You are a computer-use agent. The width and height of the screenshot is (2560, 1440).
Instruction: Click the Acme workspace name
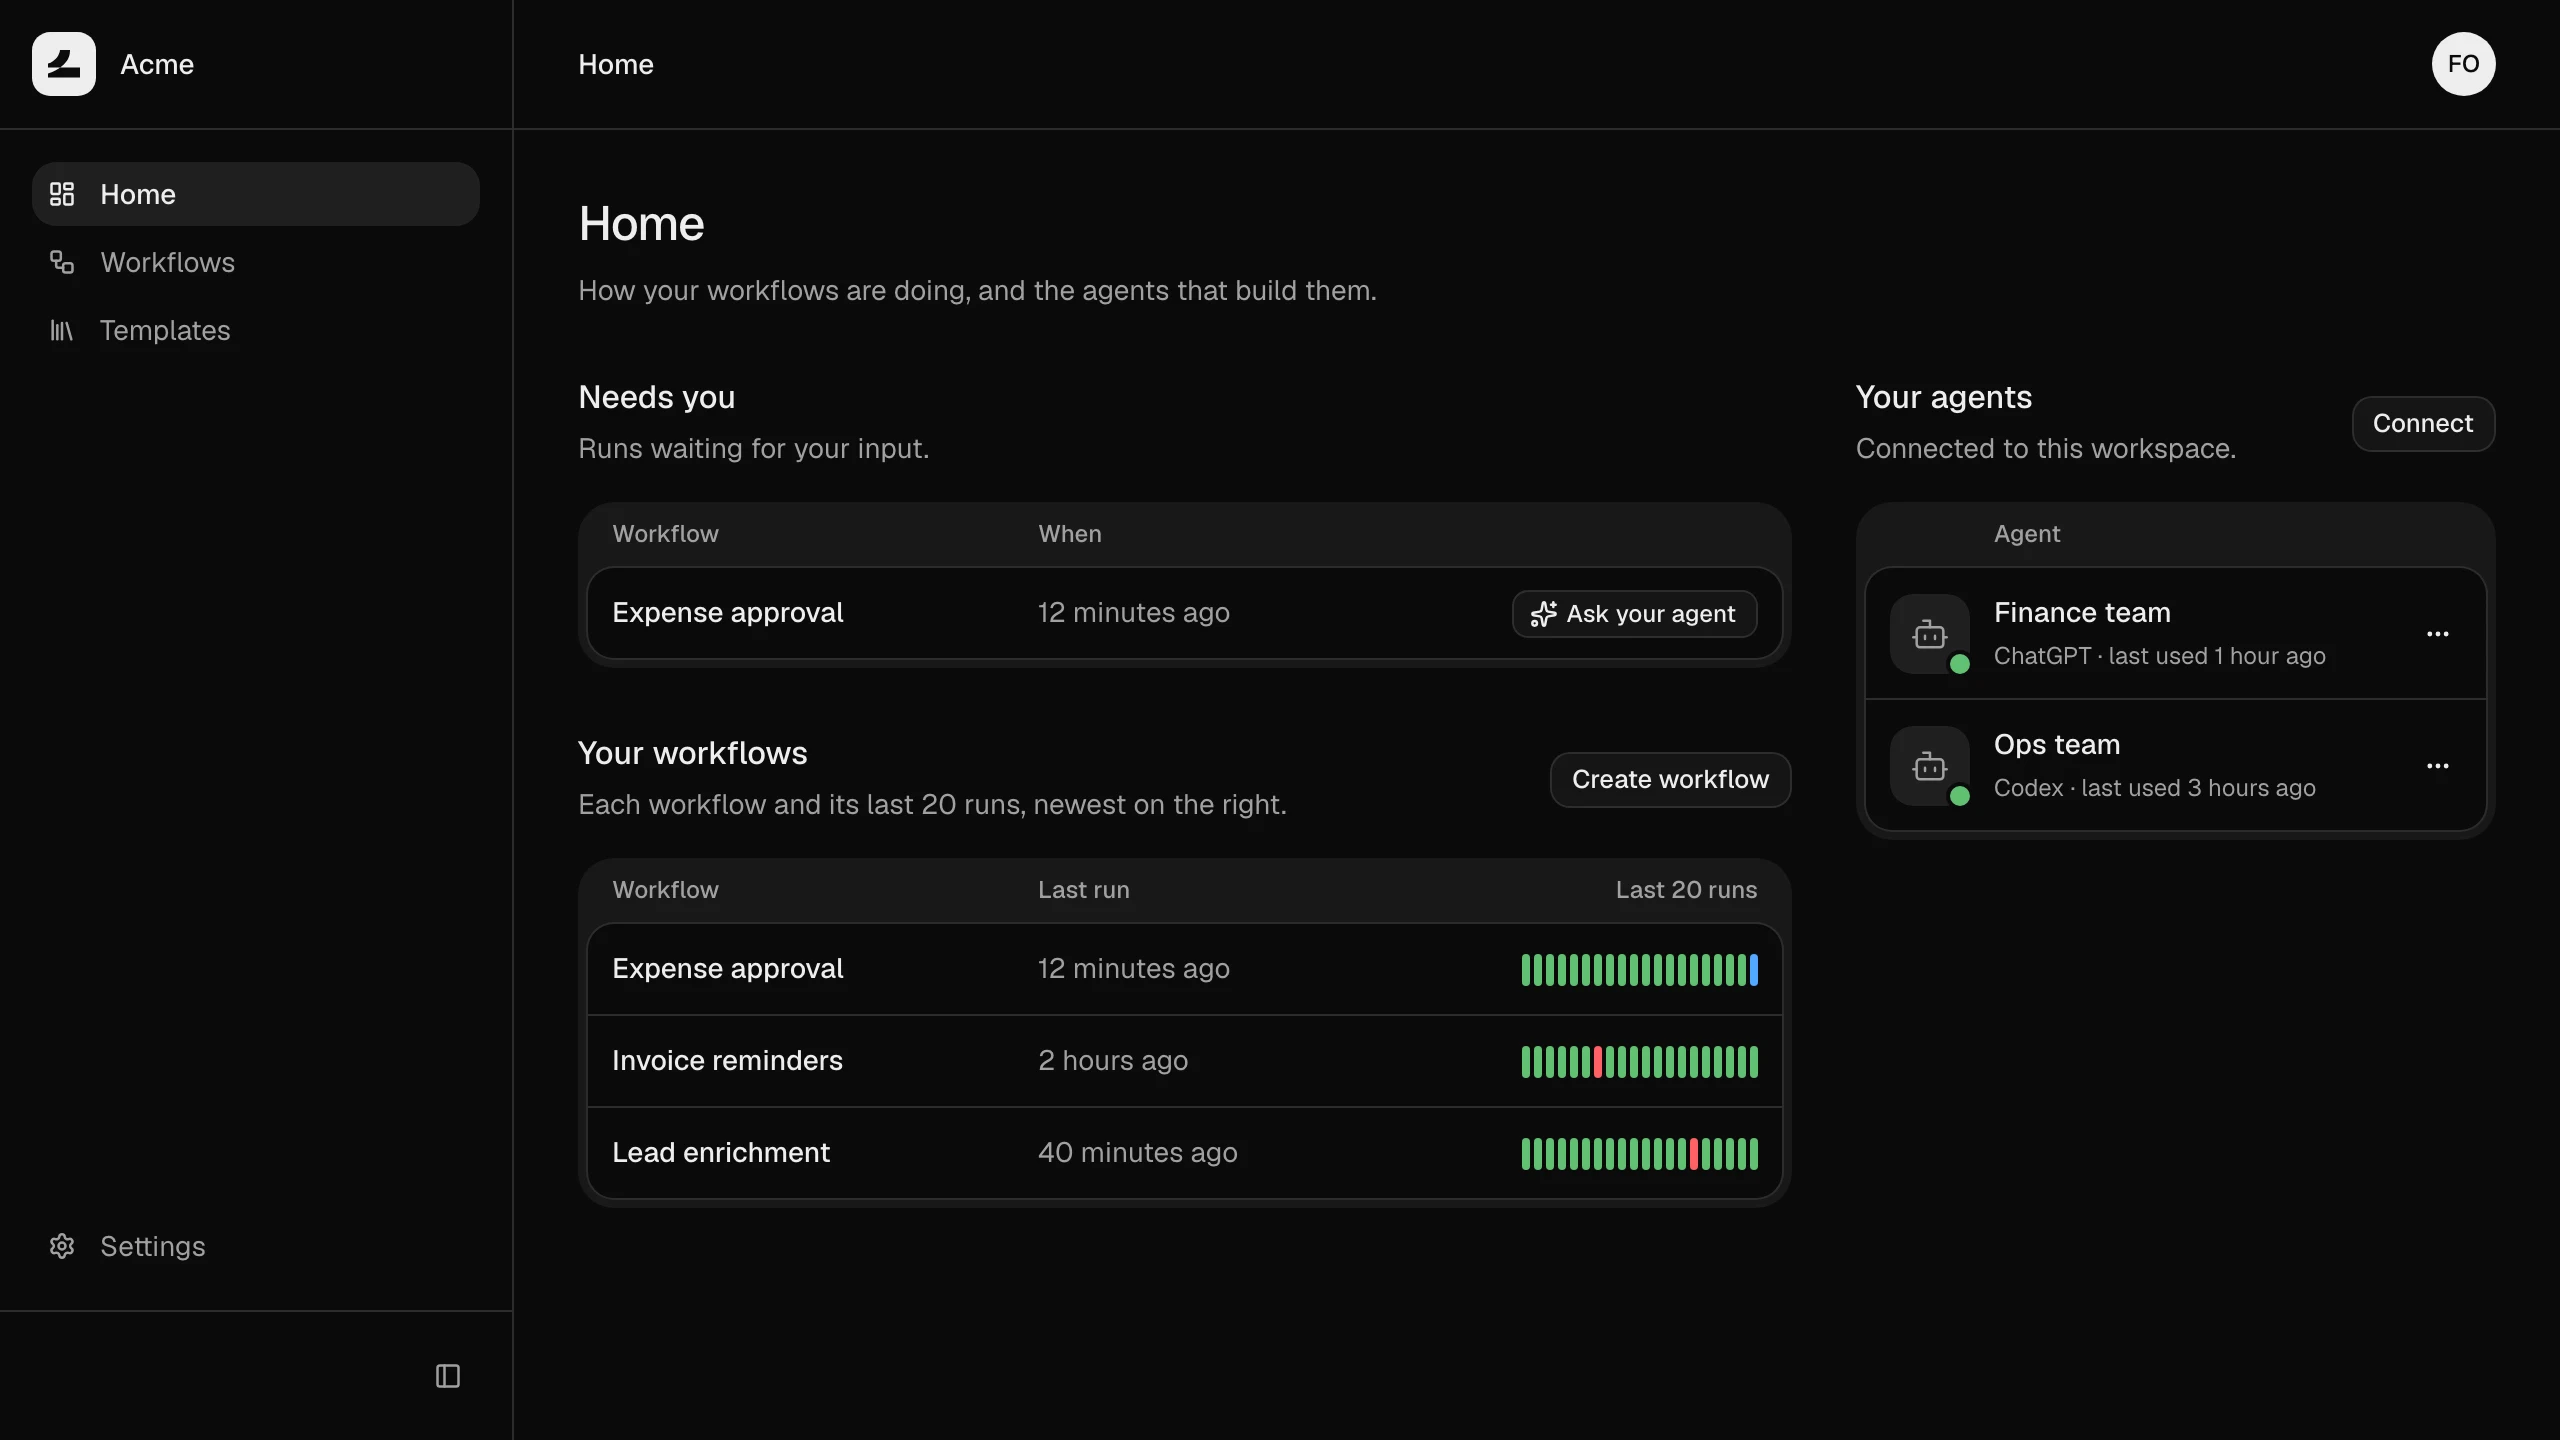157,64
